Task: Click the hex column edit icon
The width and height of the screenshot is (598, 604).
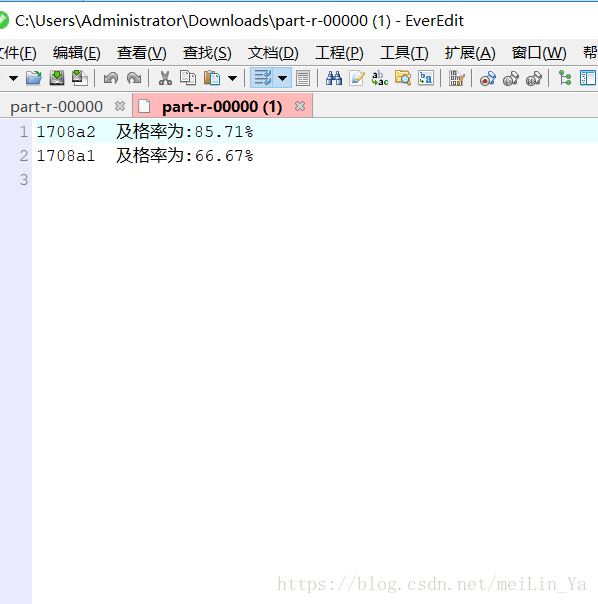Action: pyautogui.click(x=457, y=78)
